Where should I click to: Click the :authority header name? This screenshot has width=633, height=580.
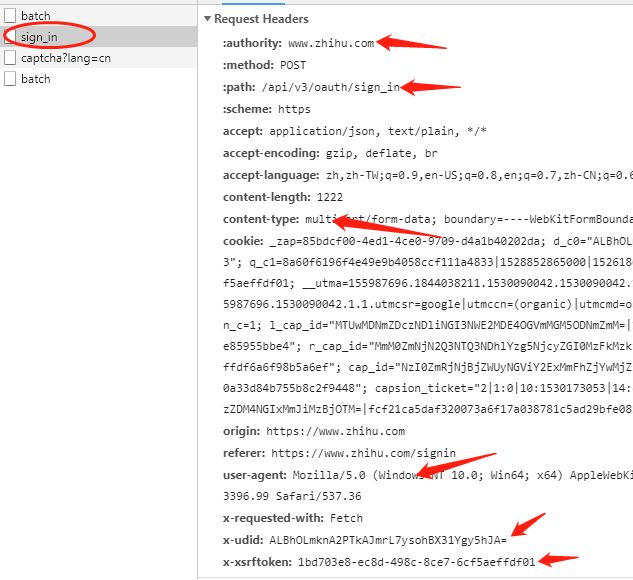[252, 43]
